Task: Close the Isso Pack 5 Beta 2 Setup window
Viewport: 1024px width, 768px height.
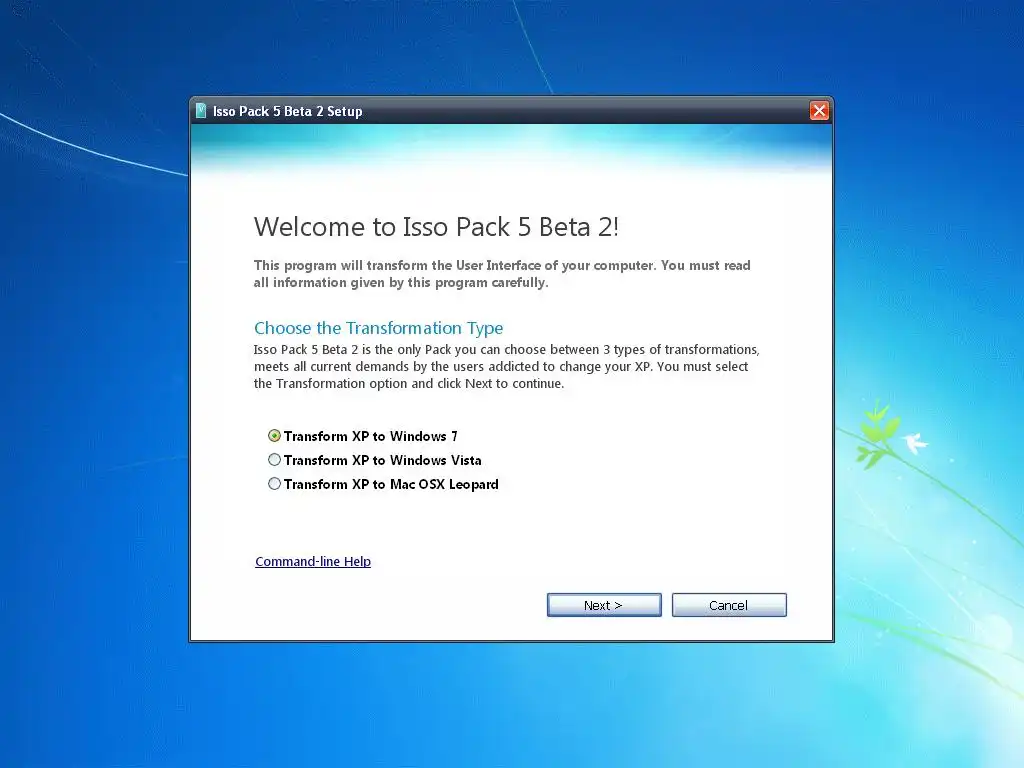Action: tap(819, 110)
